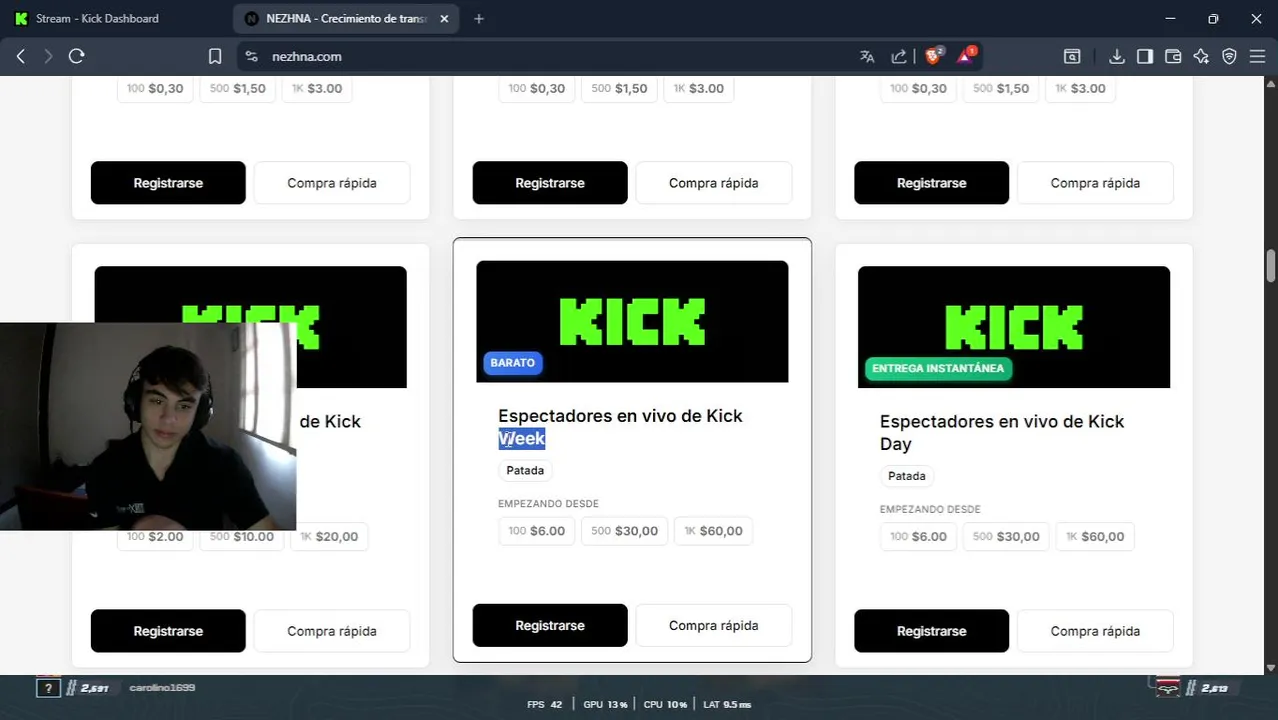Close the NEZHNA tab
This screenshot has width=1278, height=720.
(x=444, y=18)
